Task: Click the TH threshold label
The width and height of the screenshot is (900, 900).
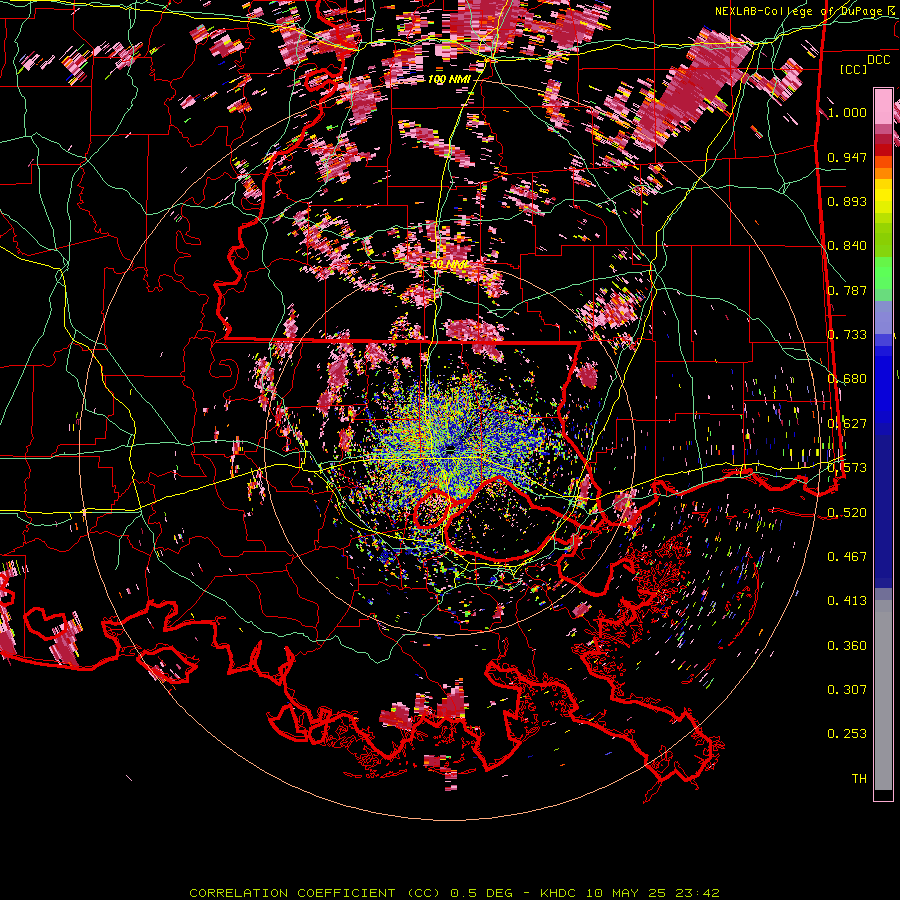Action: point(859,778)
